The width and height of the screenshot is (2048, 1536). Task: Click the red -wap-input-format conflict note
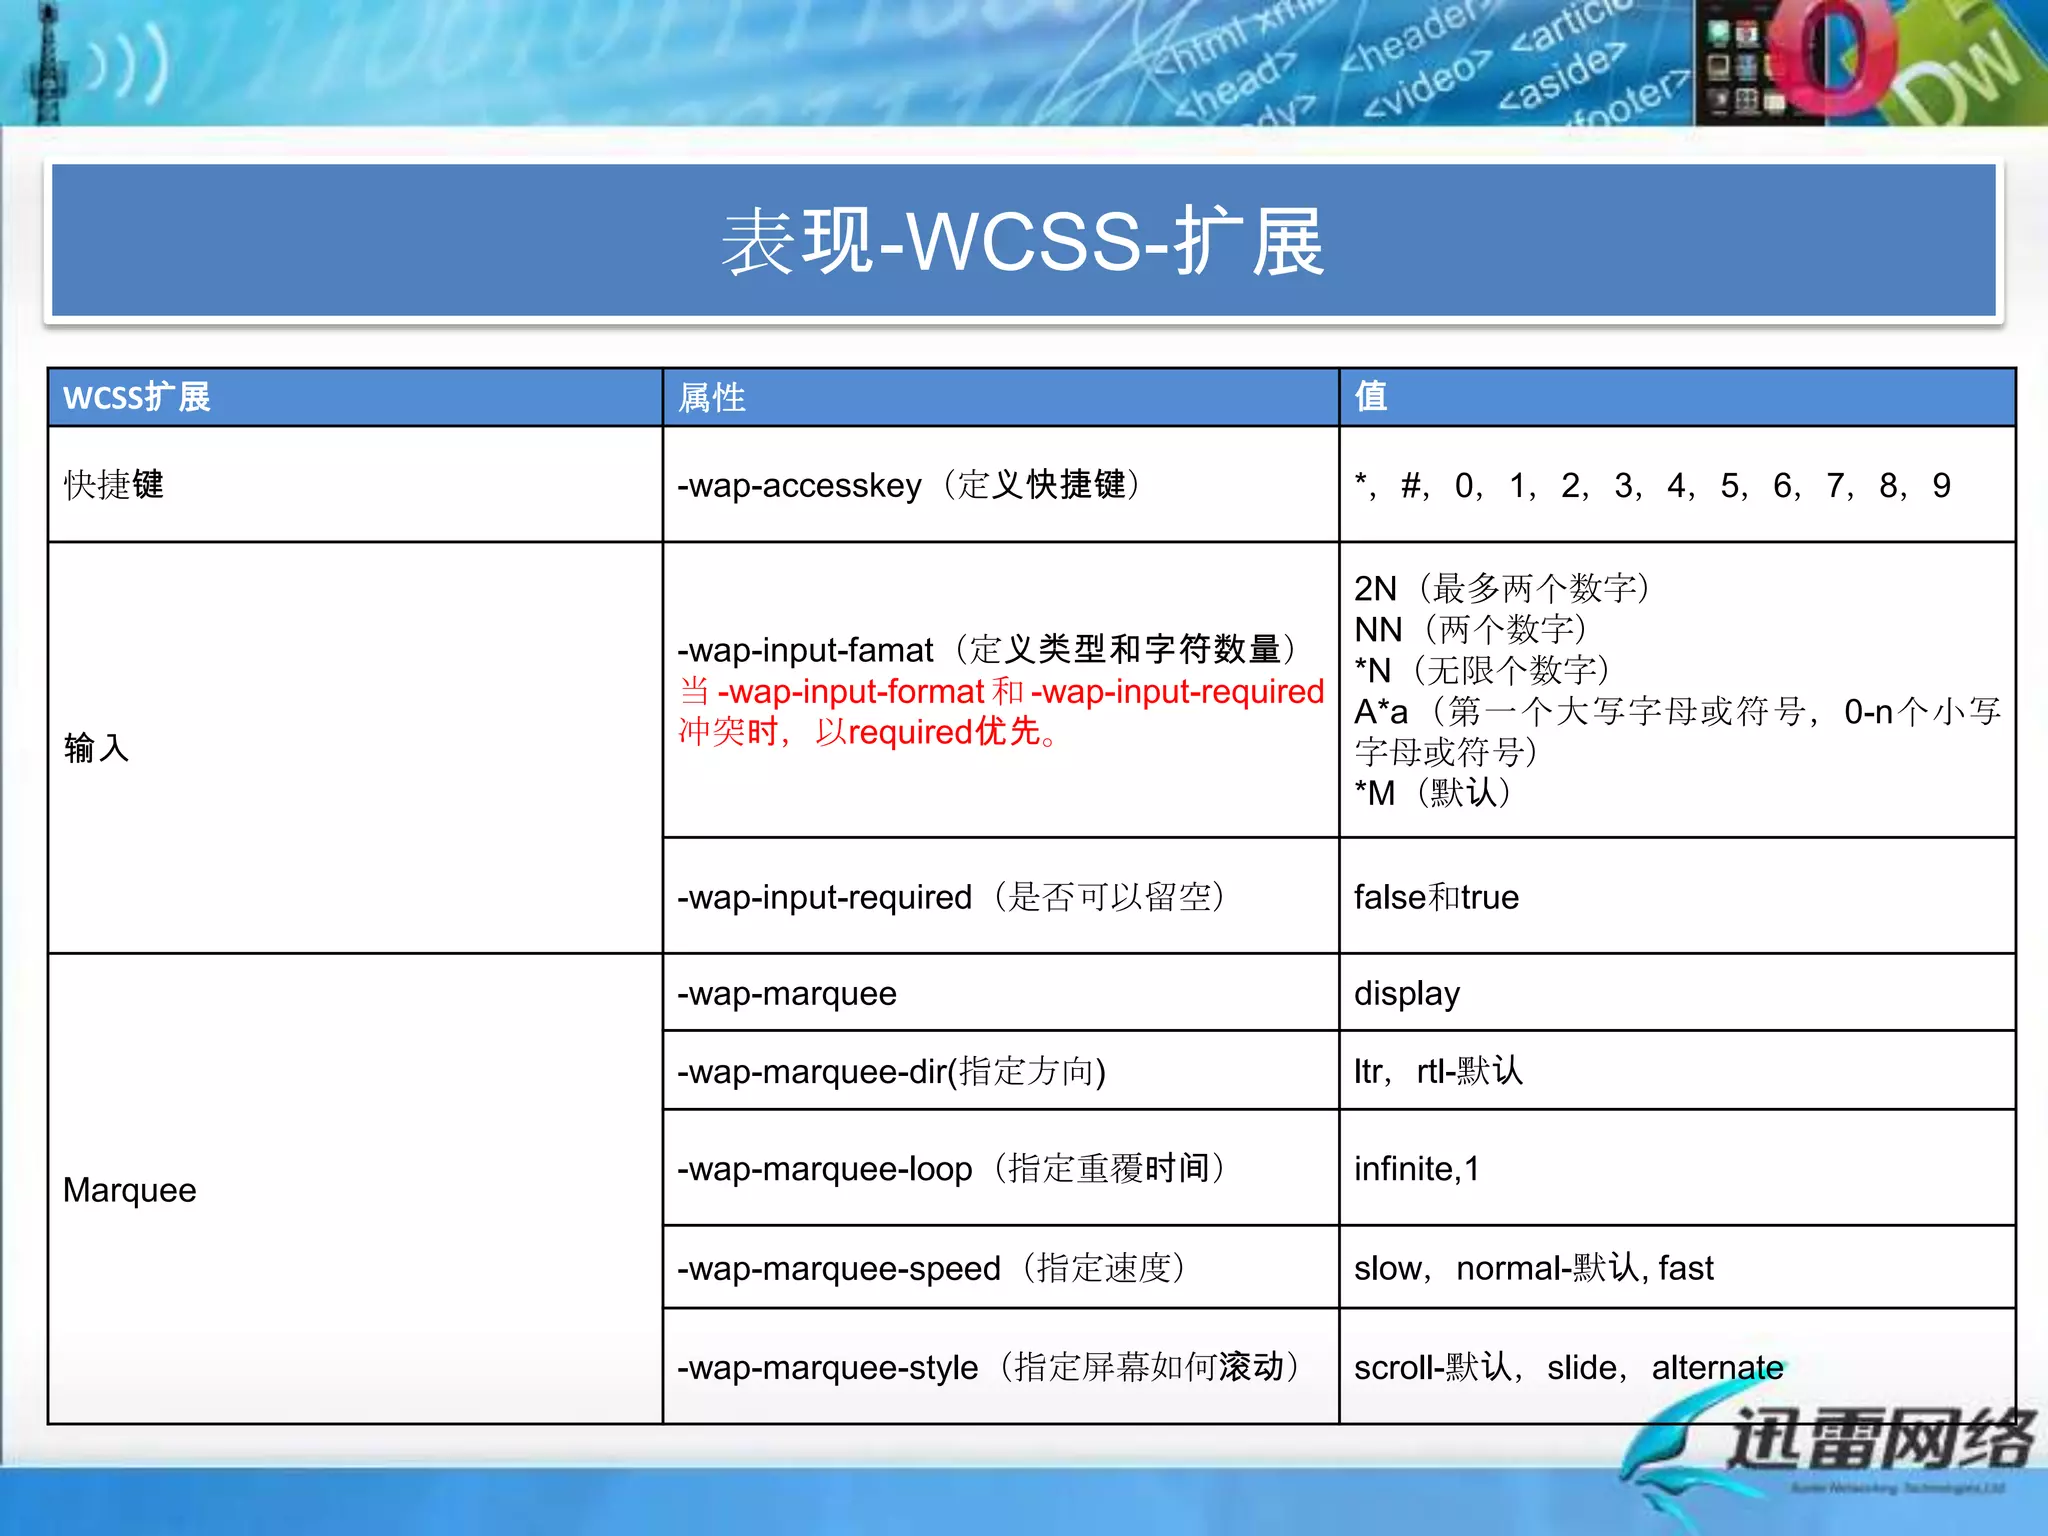[1000, 711]
